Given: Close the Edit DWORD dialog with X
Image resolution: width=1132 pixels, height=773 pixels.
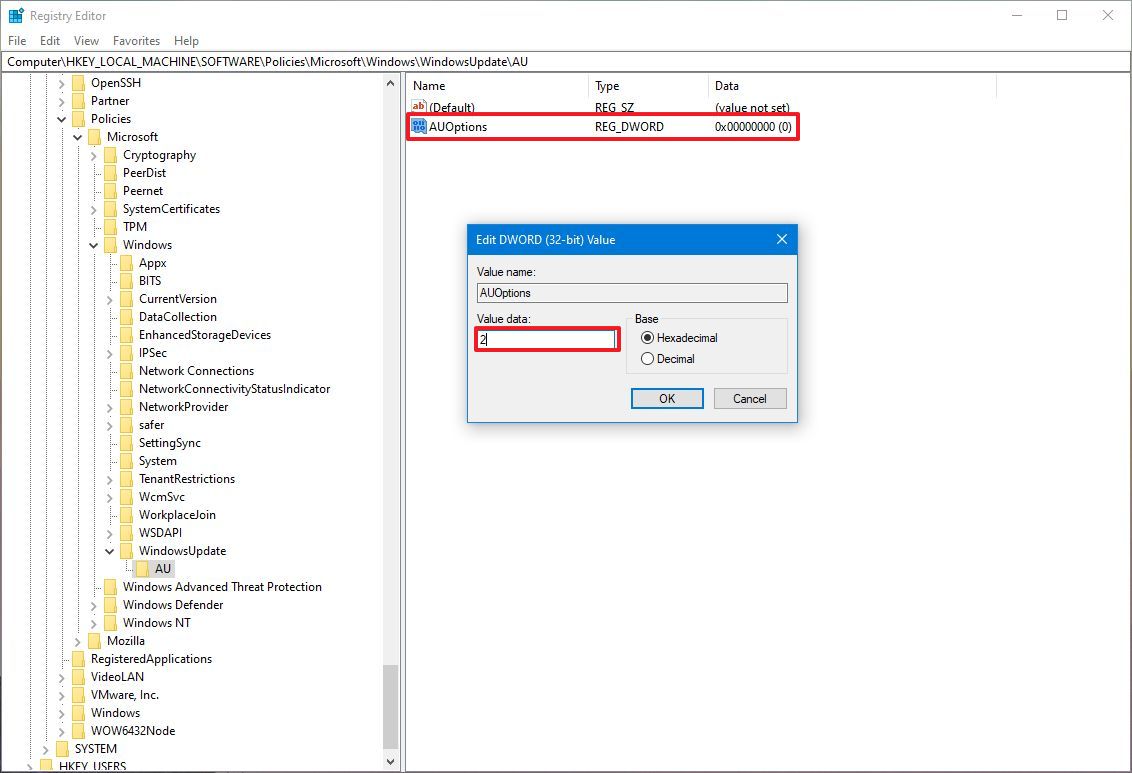Looking at the screenshot, I should [782, 239].
